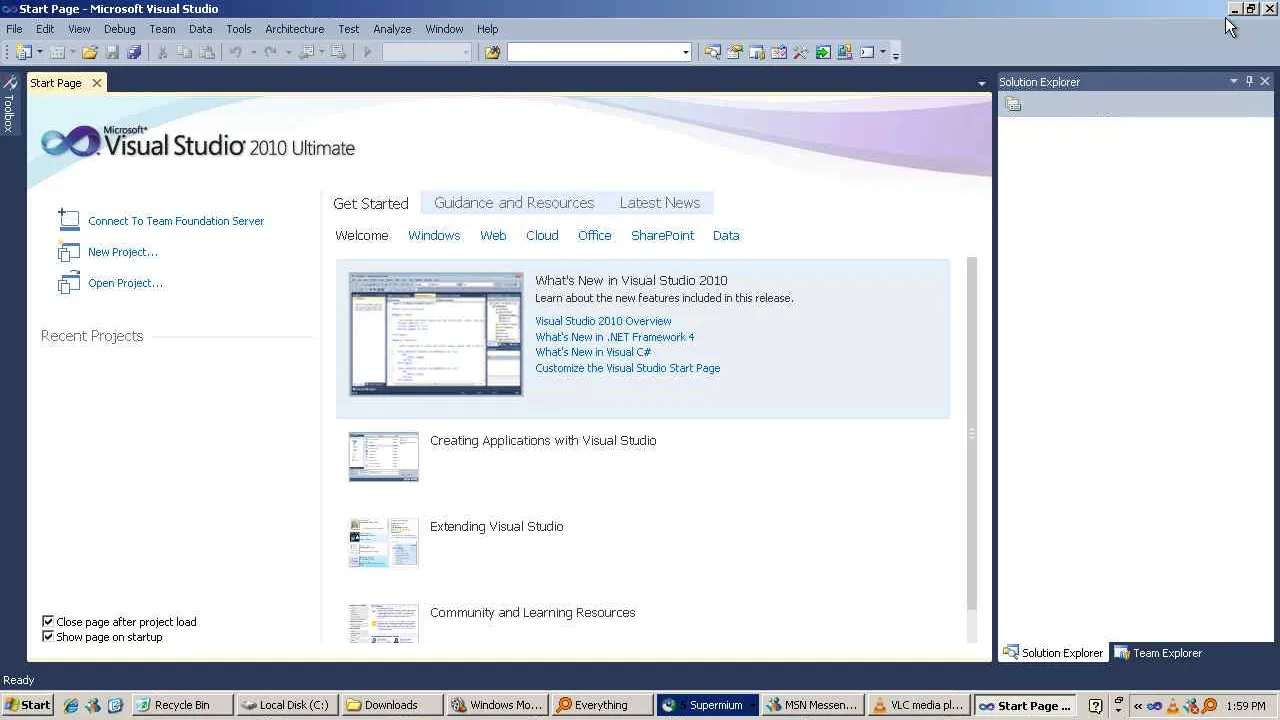The width and height of the screenshot is (1280, 720).
Task: Click the Save All toolbar icon
Action: 134,52
